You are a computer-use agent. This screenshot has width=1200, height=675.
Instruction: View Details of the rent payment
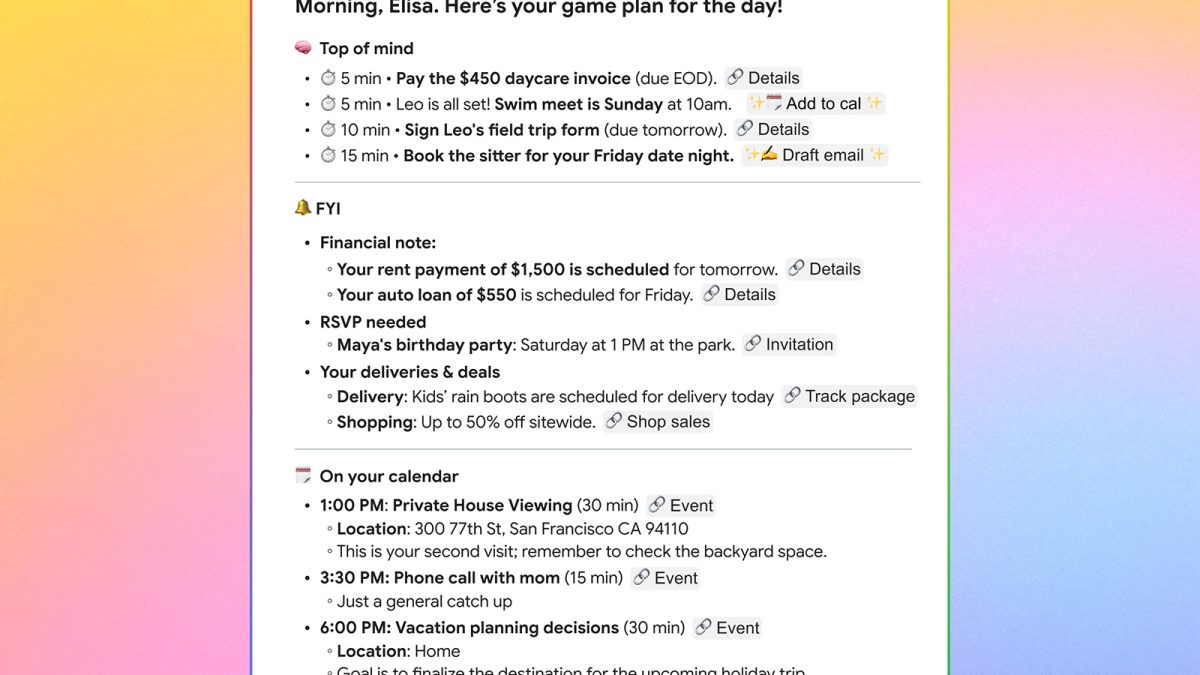(x=824, y=269)
